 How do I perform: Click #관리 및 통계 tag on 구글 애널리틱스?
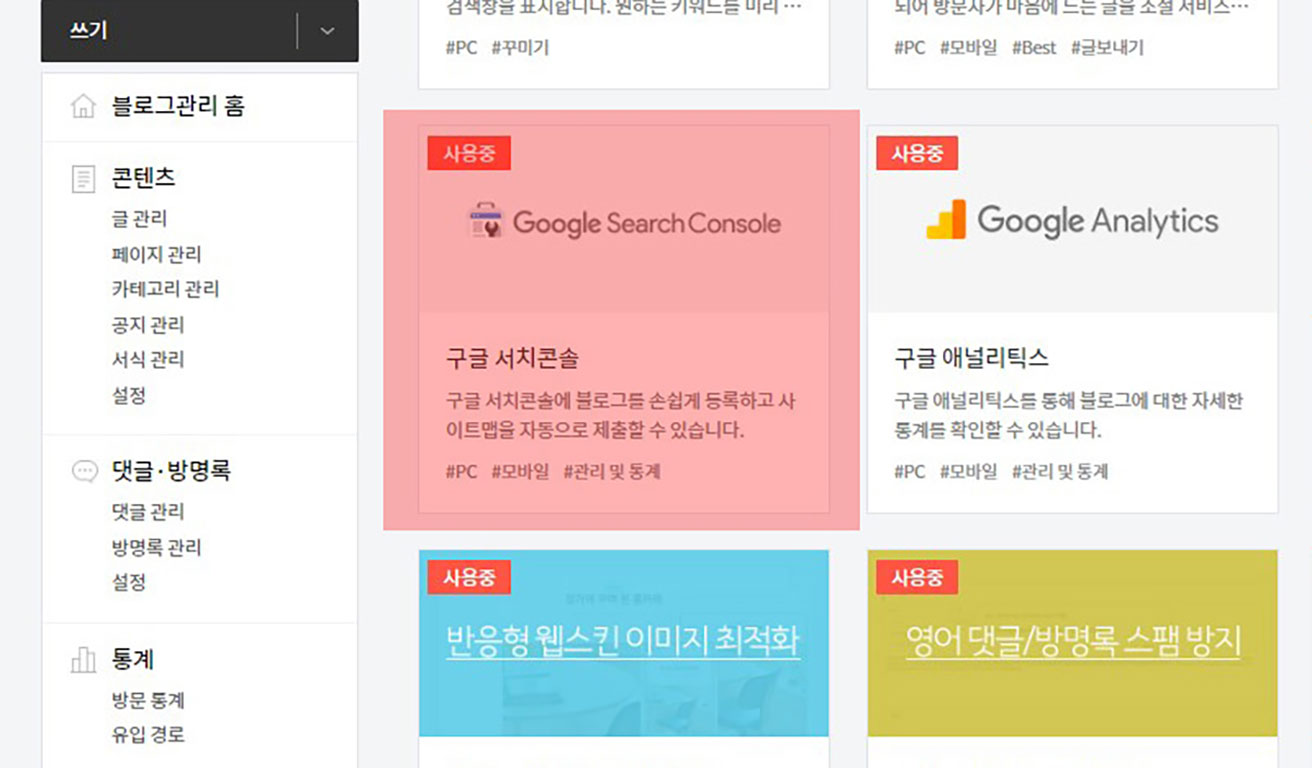(1060, 472)
